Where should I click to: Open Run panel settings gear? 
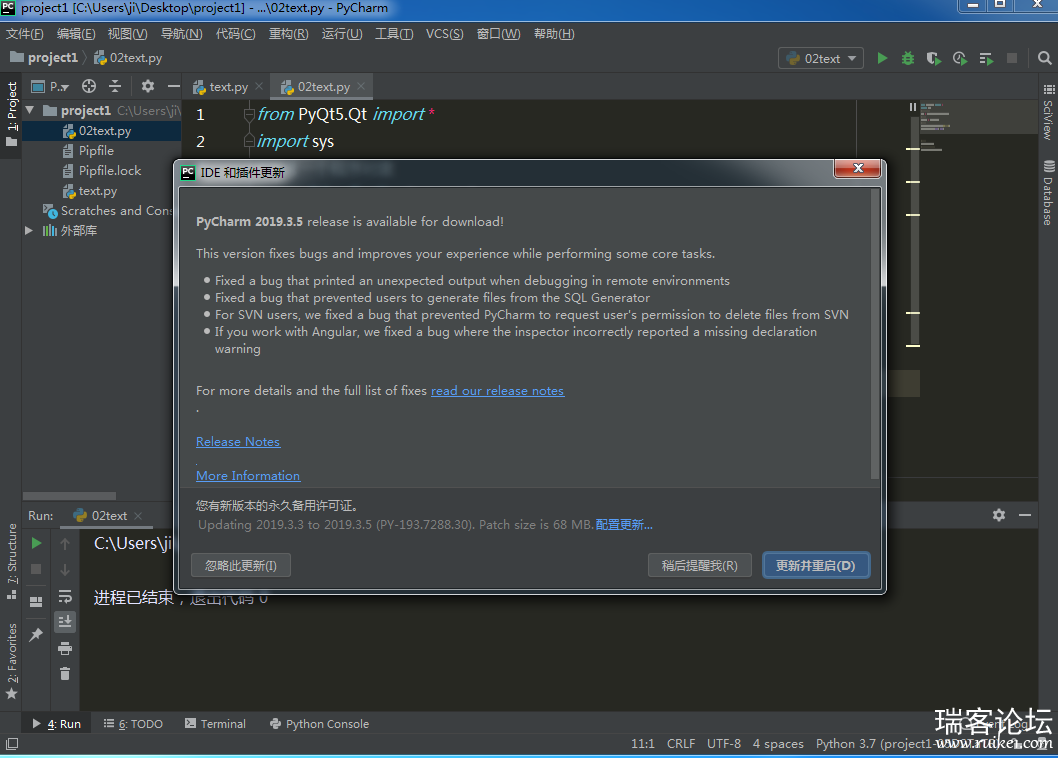pyautogui.click(x=999, y=515)
